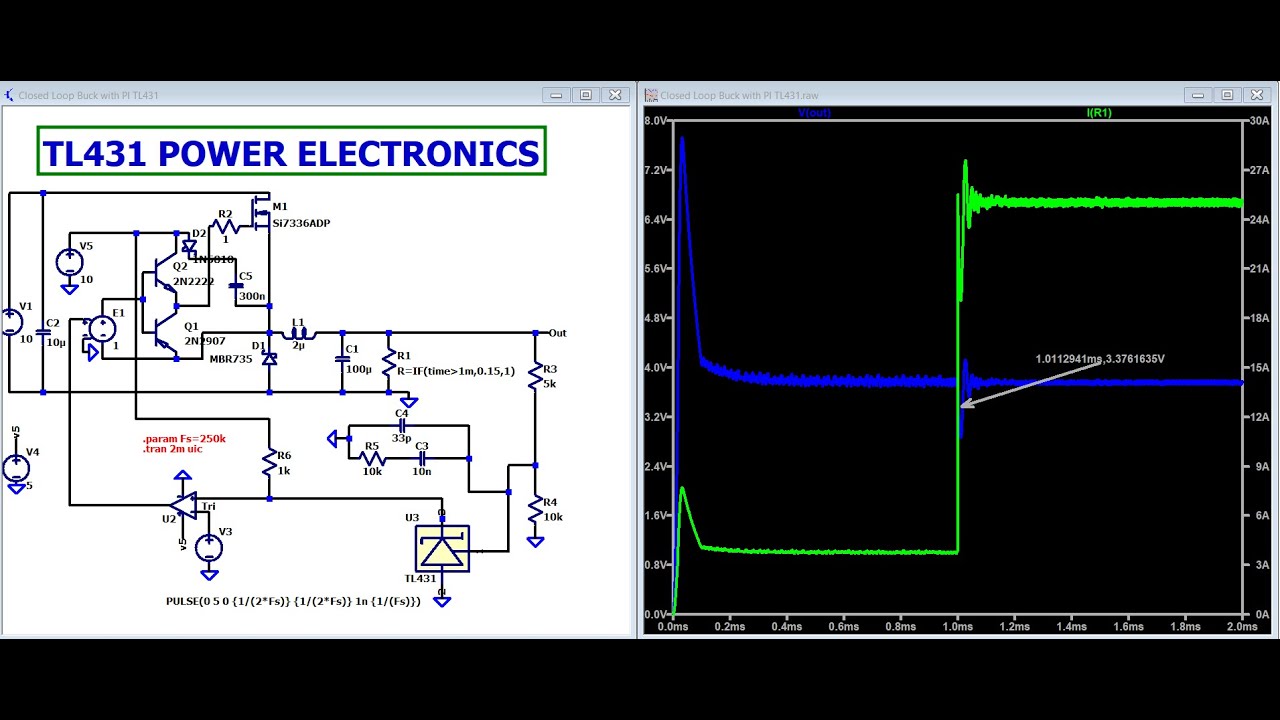
Task: Click the Q1 2N2907 transistor symbol
Action: pyautogui.click(x=166, y=332)
